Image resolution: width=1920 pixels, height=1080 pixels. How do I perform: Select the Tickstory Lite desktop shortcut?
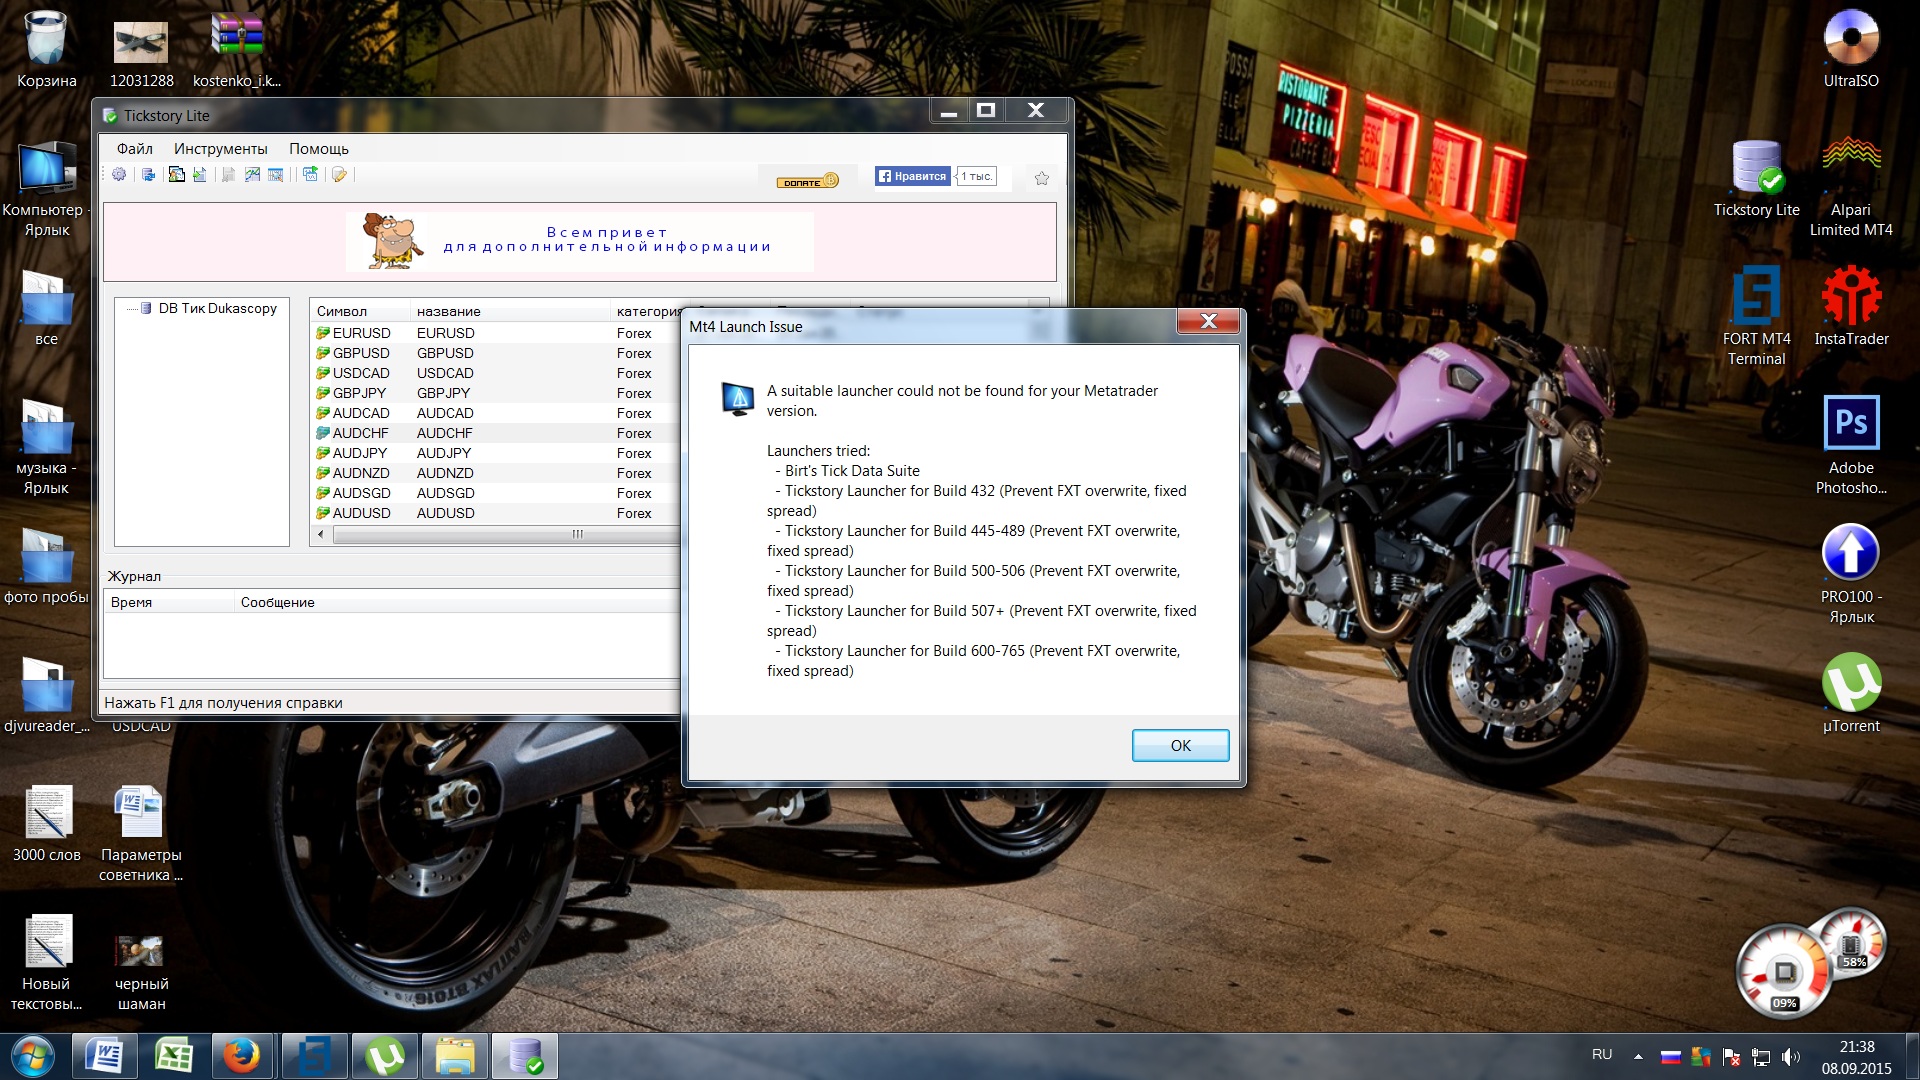(1756, 178)
